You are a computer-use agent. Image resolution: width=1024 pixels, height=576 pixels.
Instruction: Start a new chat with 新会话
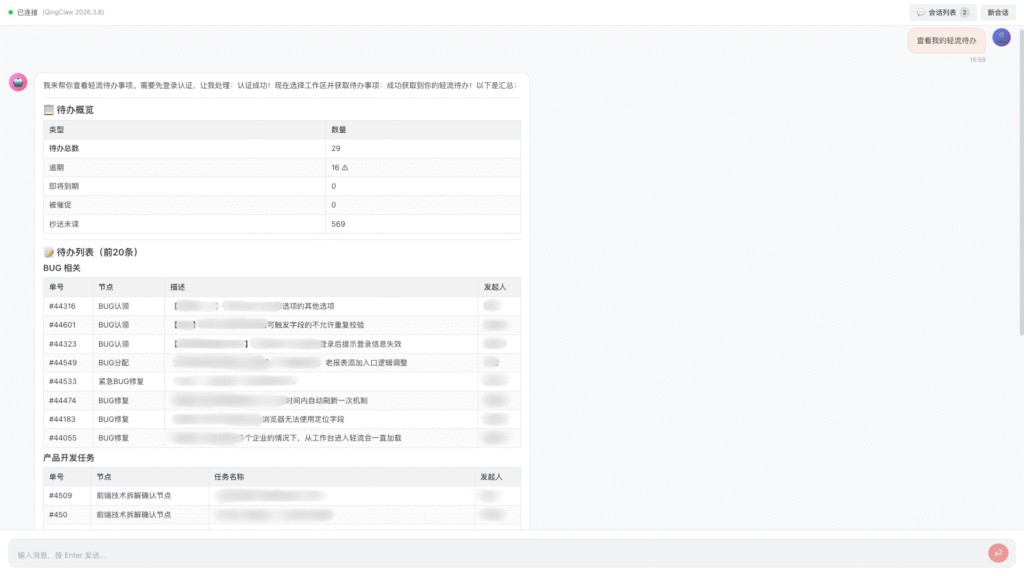click(x=998, y=12)
